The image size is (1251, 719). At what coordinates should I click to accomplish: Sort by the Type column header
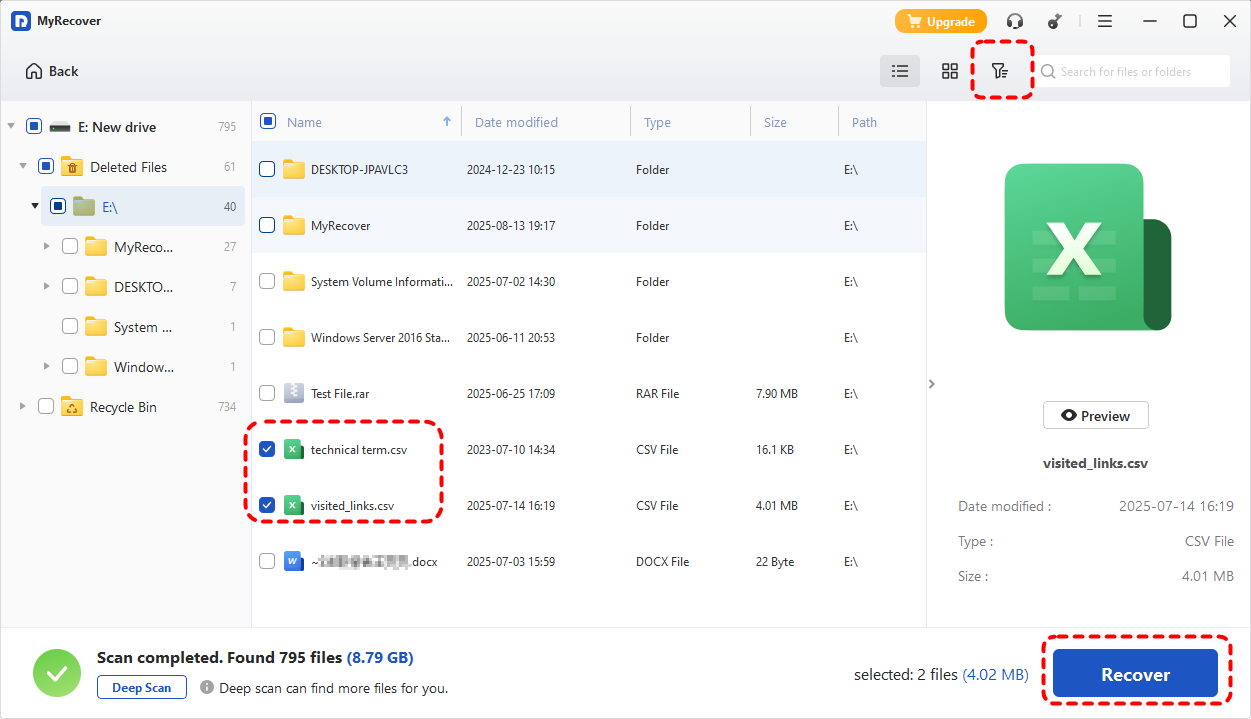pyautogui.click(x=657, y=122)
